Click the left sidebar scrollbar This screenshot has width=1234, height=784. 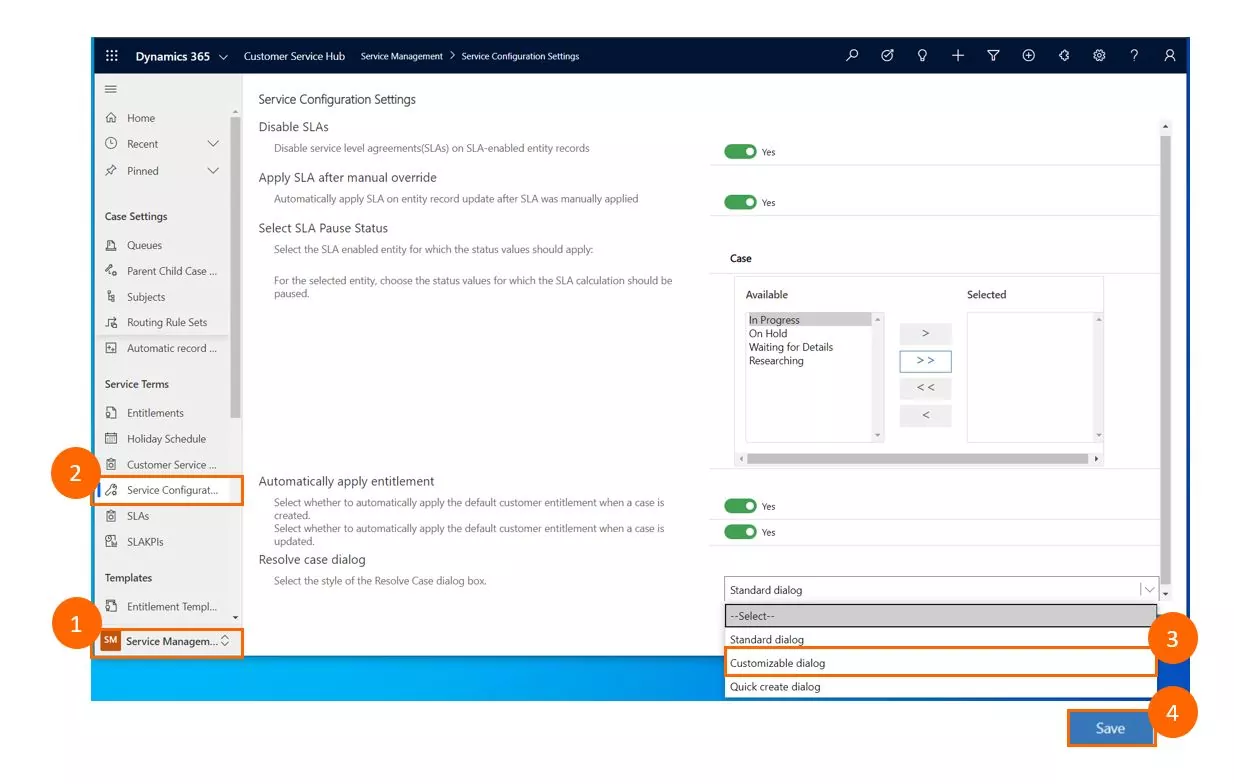[x=235, y=266]
